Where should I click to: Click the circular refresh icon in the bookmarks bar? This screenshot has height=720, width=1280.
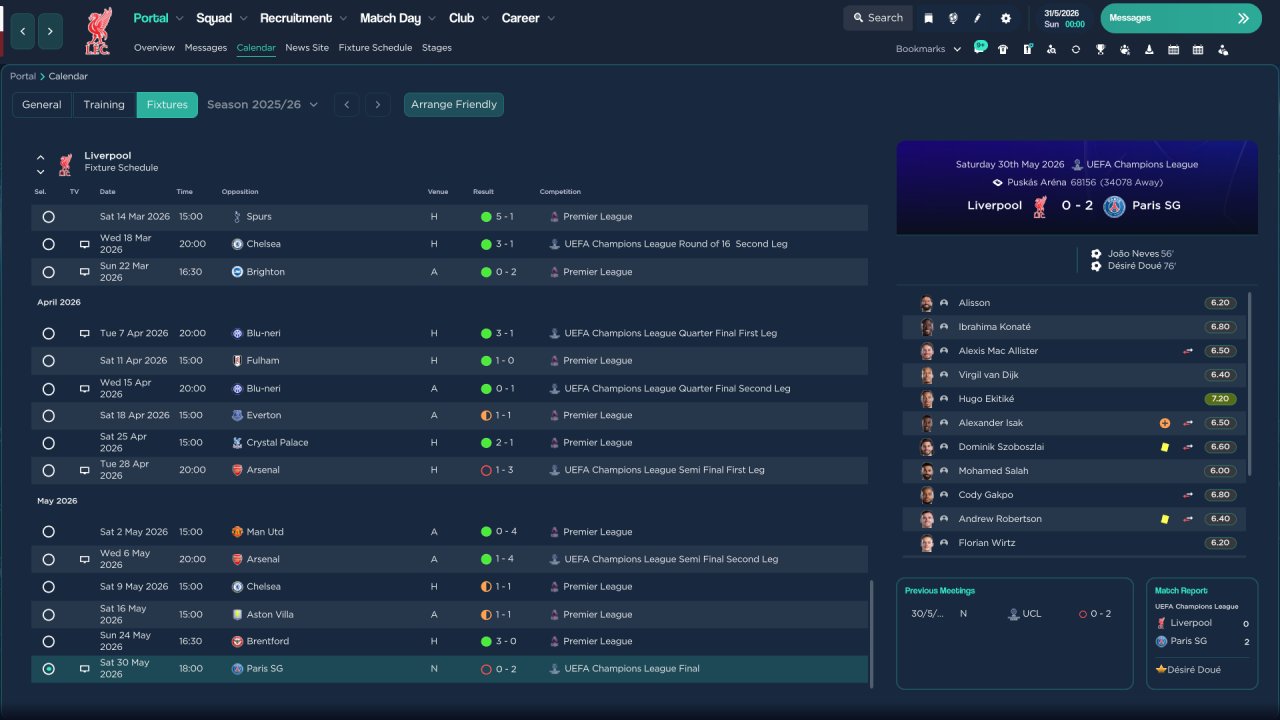[x=1076, y=49]
